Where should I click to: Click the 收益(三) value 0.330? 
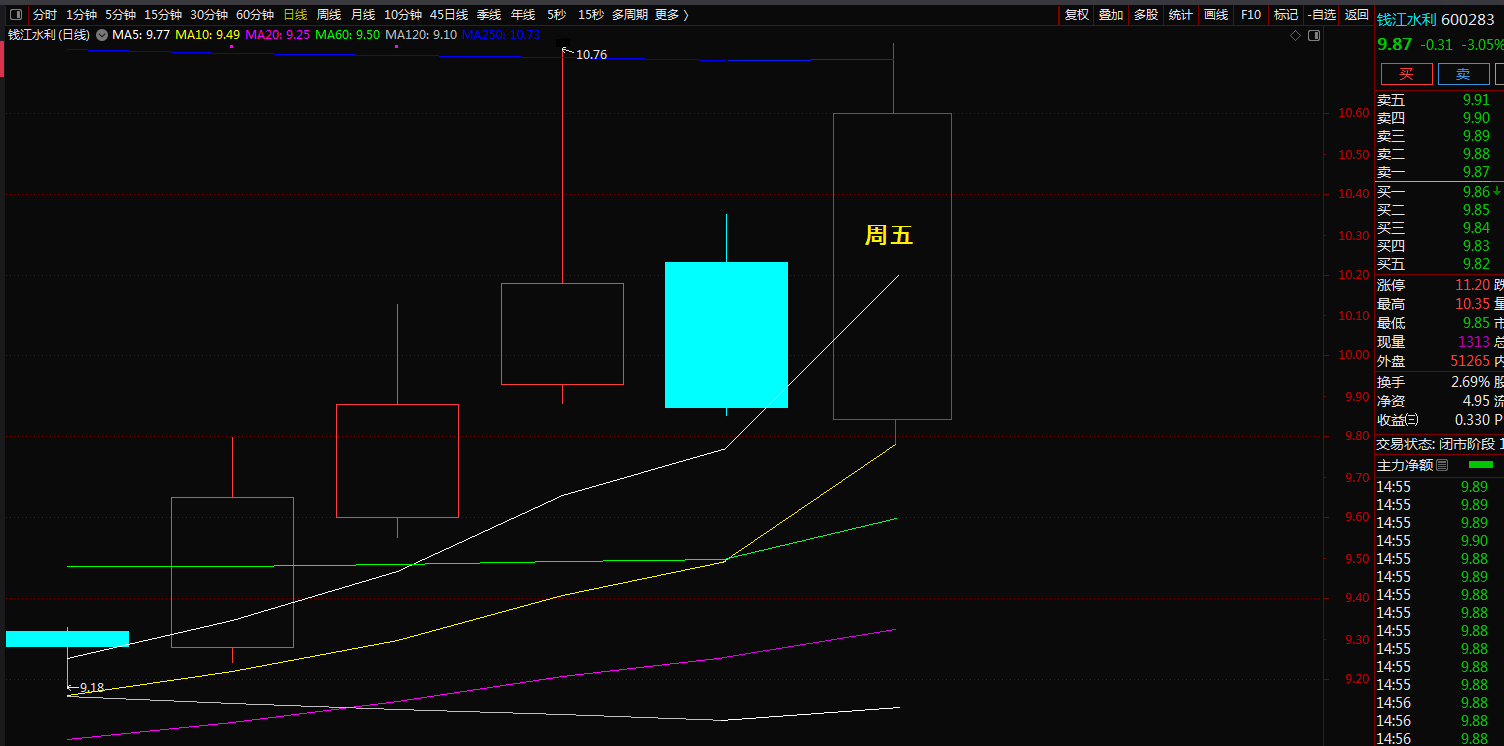(x=1472, y=420)
